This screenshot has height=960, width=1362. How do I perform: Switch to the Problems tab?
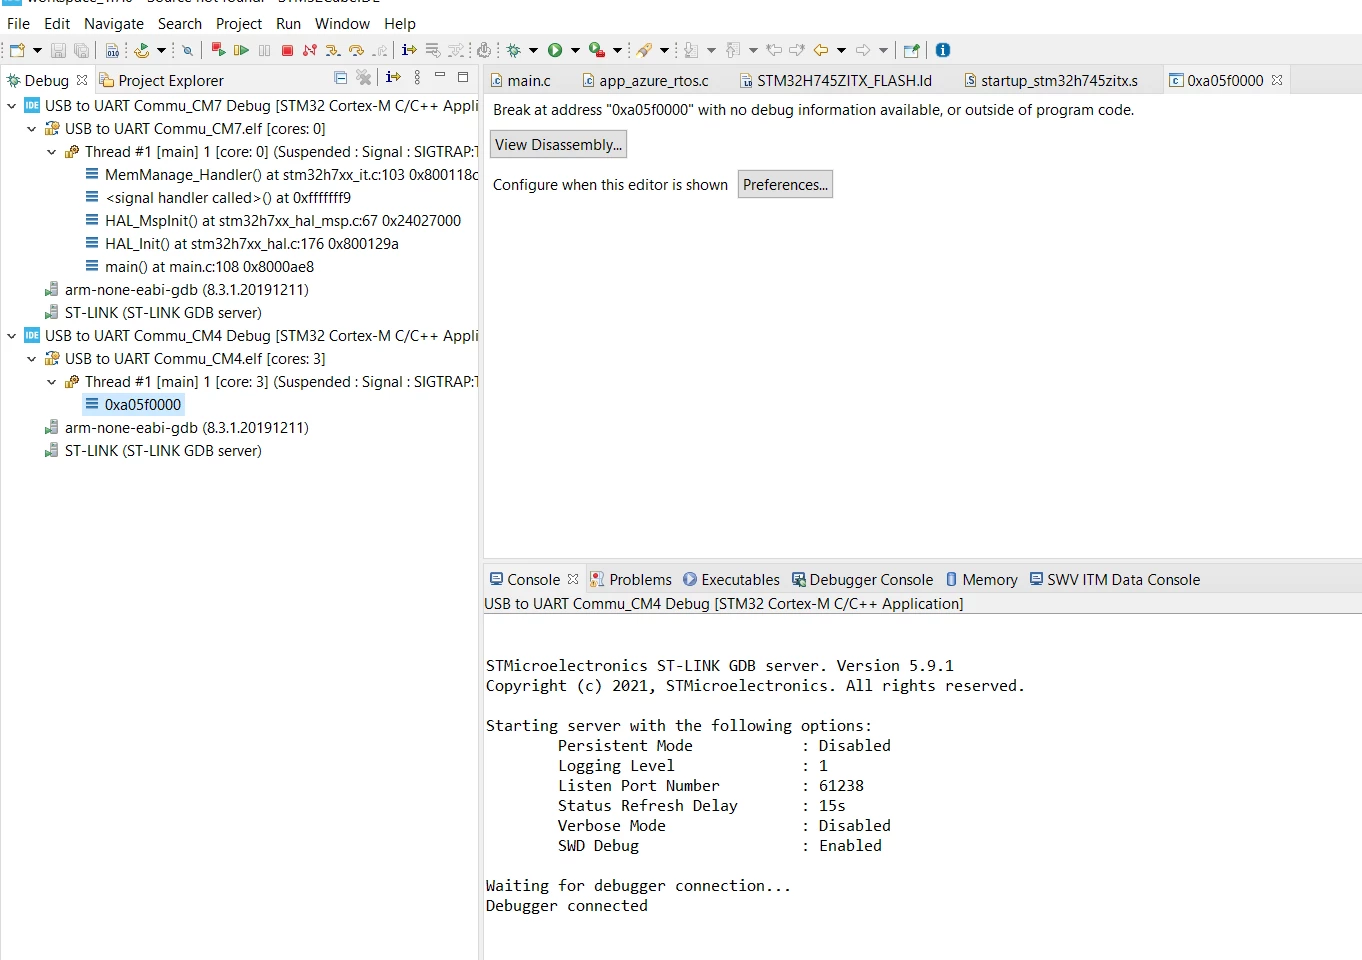point(631,579)
